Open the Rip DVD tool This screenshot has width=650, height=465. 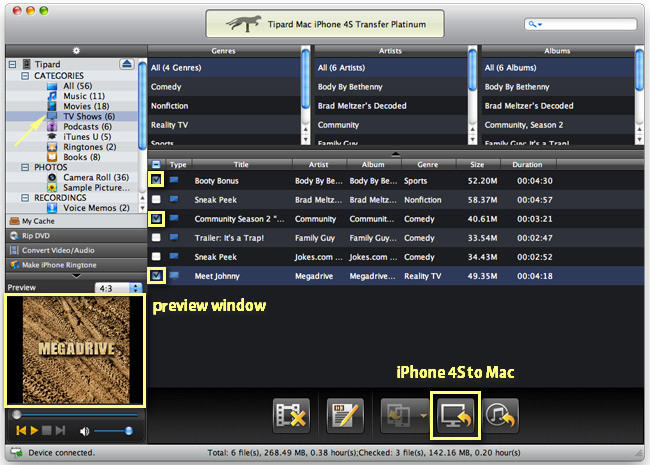76,235
